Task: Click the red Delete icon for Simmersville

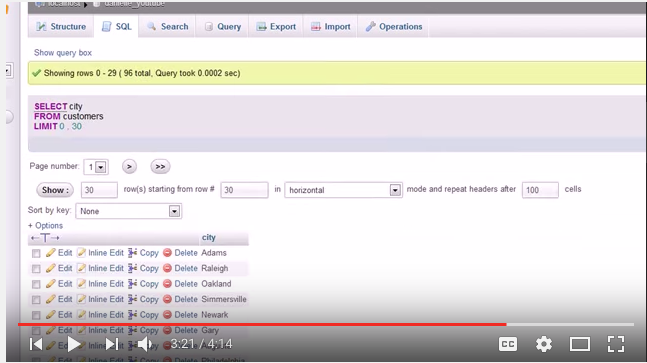Action: point(167,299)
